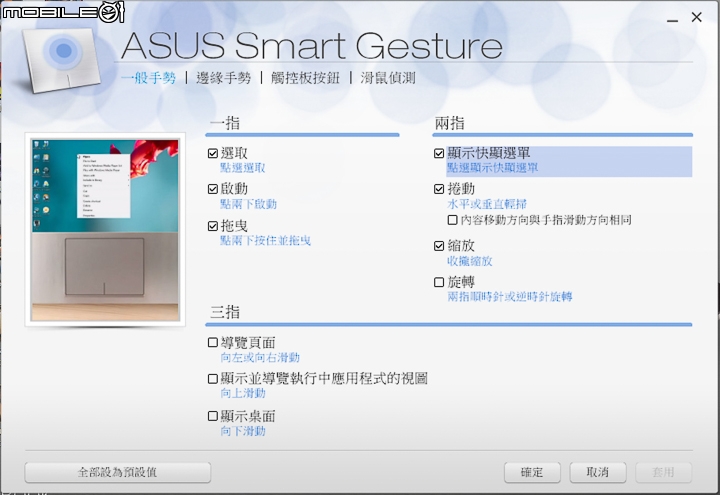
Task: Toggle the 捲動 two-finger checkbox
Action: (x=439, y=189)
